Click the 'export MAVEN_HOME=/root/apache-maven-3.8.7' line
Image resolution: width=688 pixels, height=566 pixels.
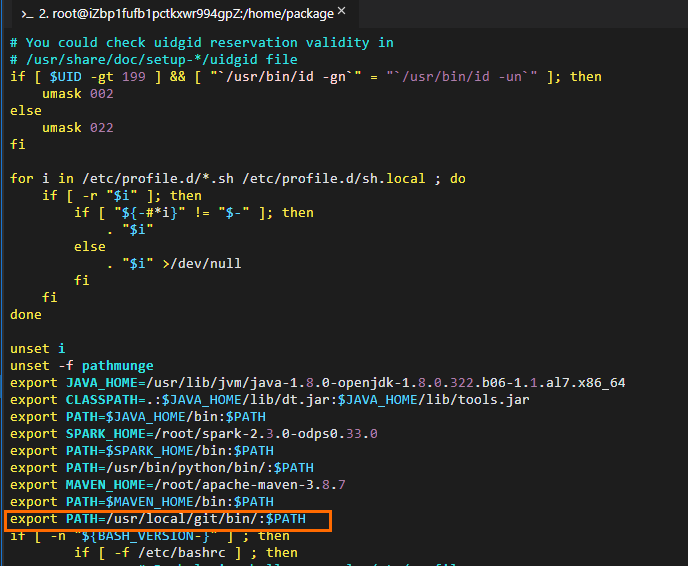tap(178, 485)
